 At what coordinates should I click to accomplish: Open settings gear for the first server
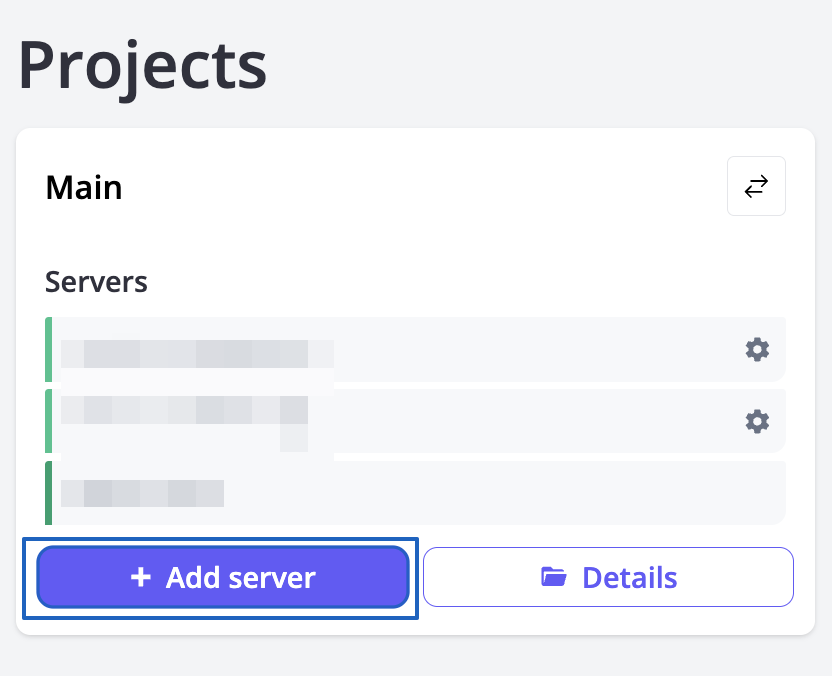click(x=757, y=349)
